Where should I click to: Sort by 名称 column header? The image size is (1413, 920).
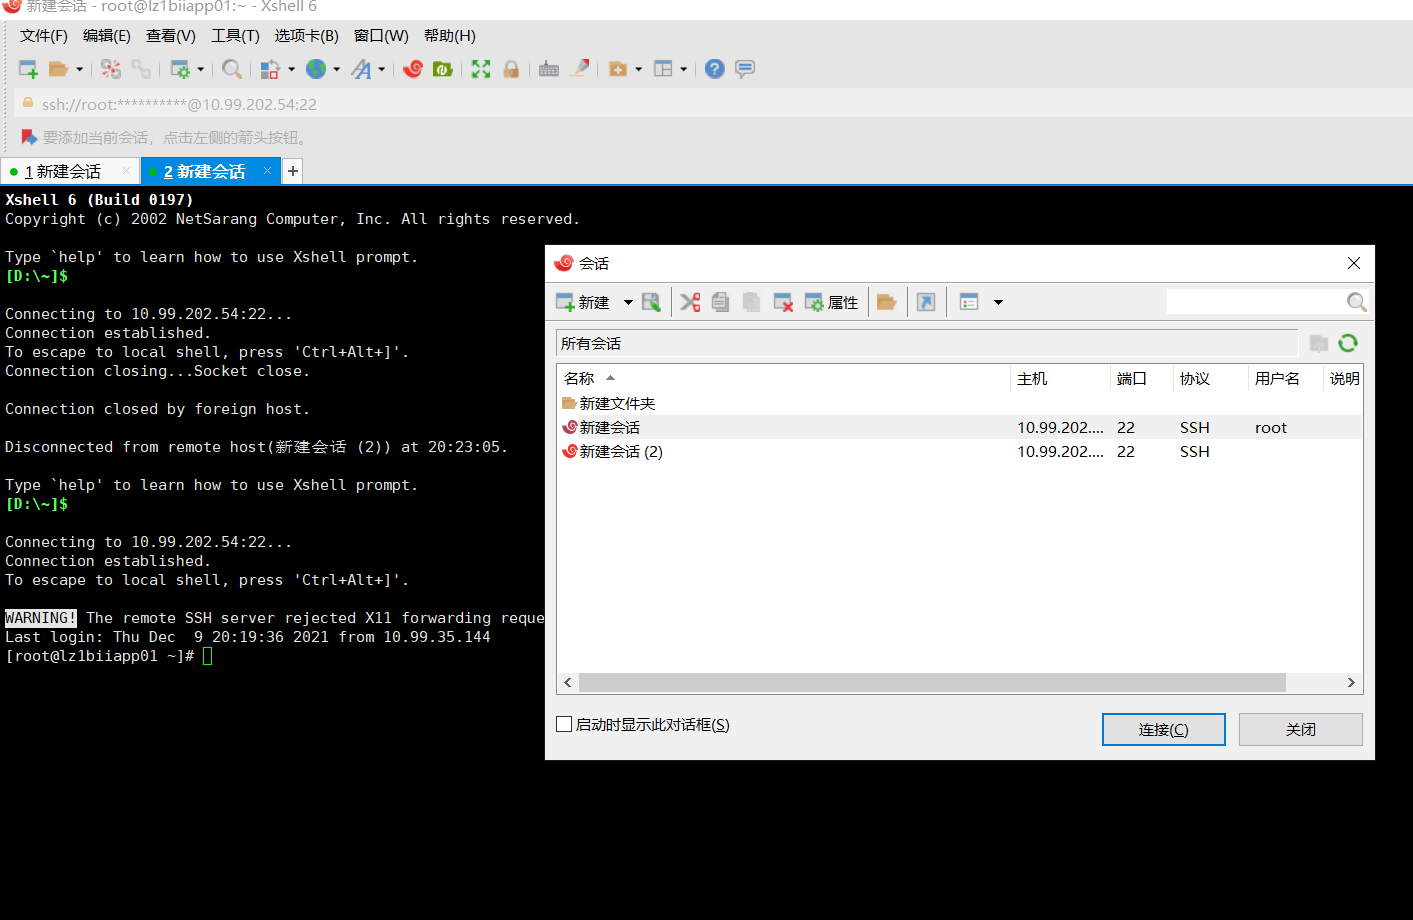(x=783, y=378)
